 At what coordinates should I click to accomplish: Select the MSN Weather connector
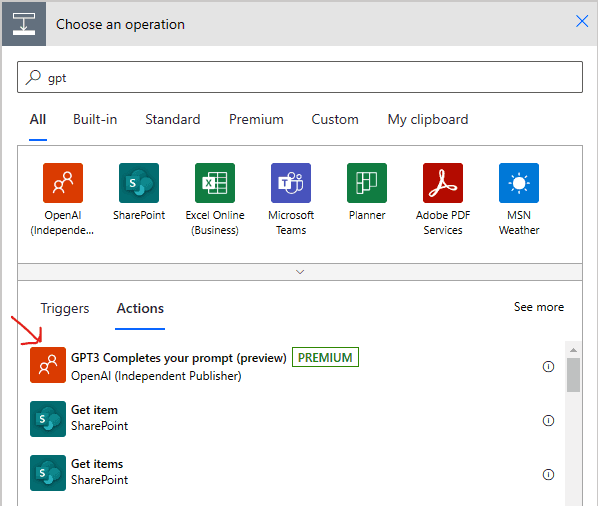519,183
